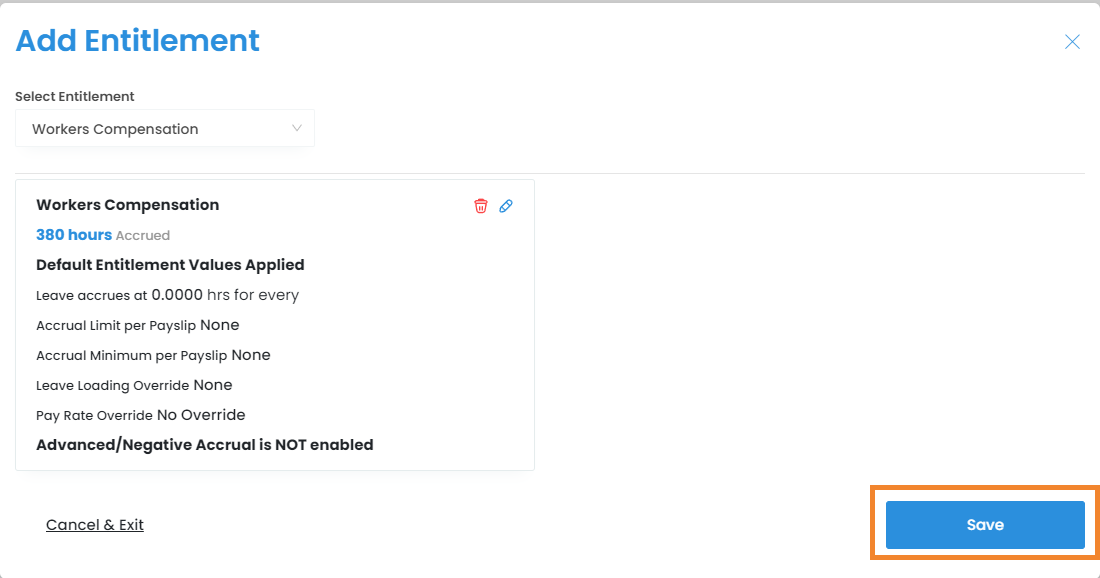The width and height of the screenshot is (1100, 578).
Task: Click the Add Entitlement heading
Action: (x=137, y=41)
